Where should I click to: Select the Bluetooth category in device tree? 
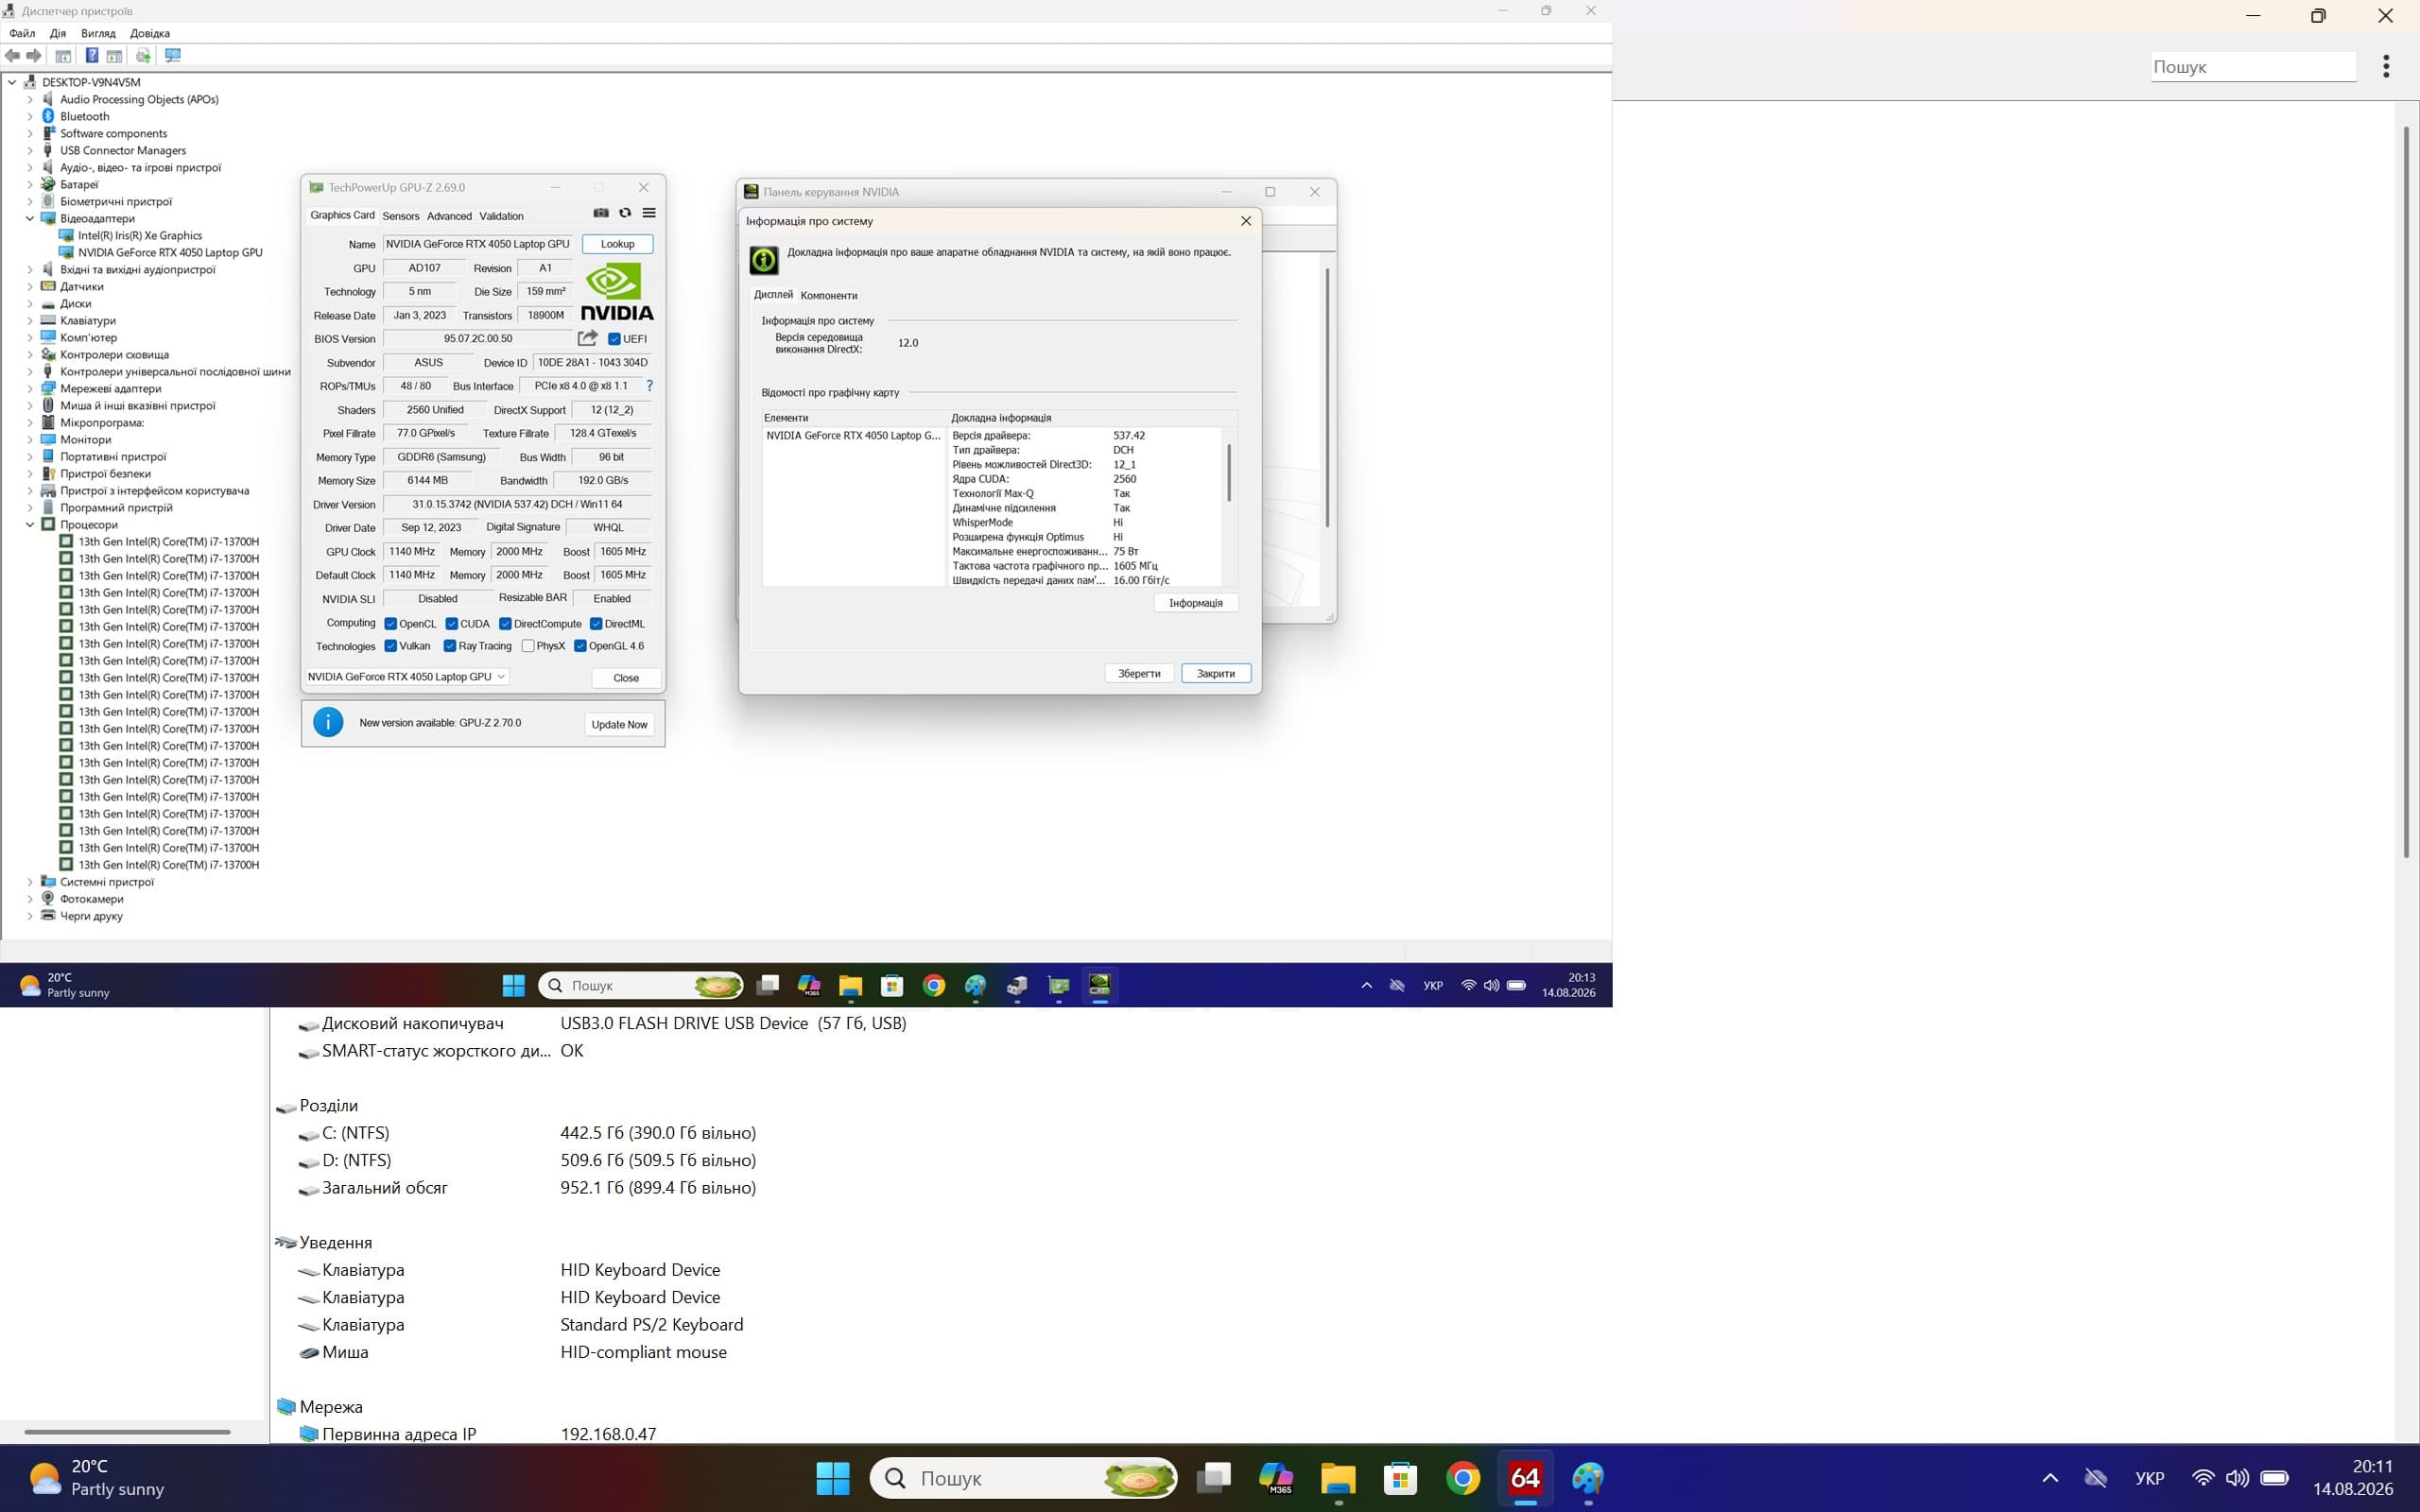(84, 117)
